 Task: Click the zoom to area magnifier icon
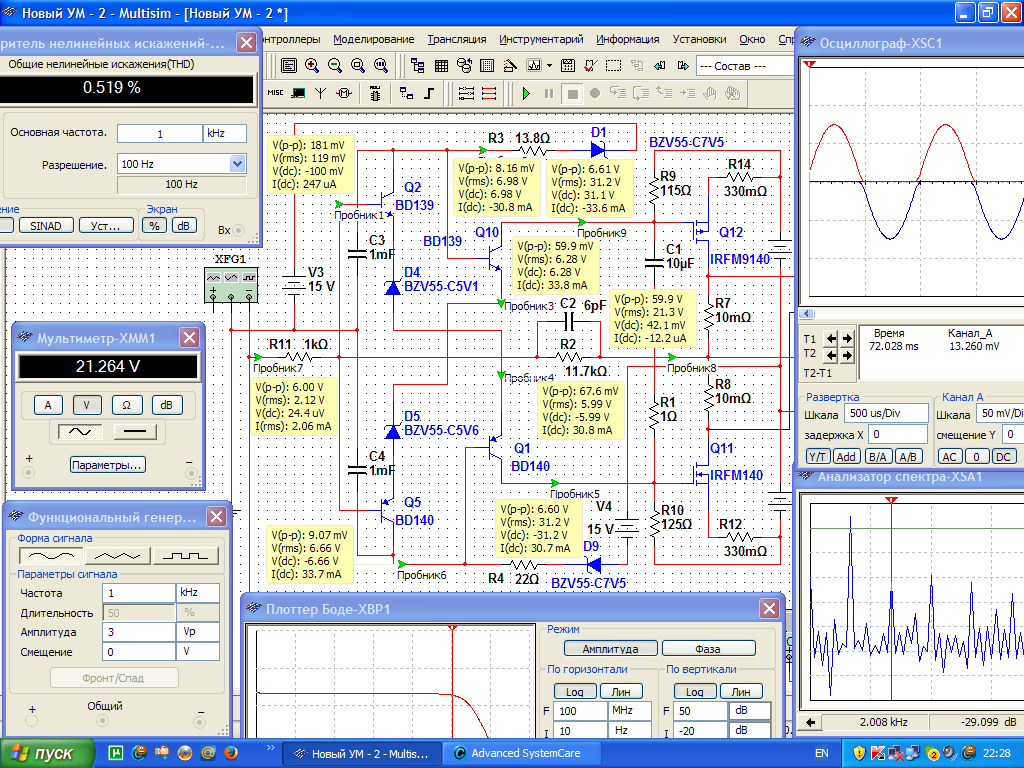click(357, 65)
